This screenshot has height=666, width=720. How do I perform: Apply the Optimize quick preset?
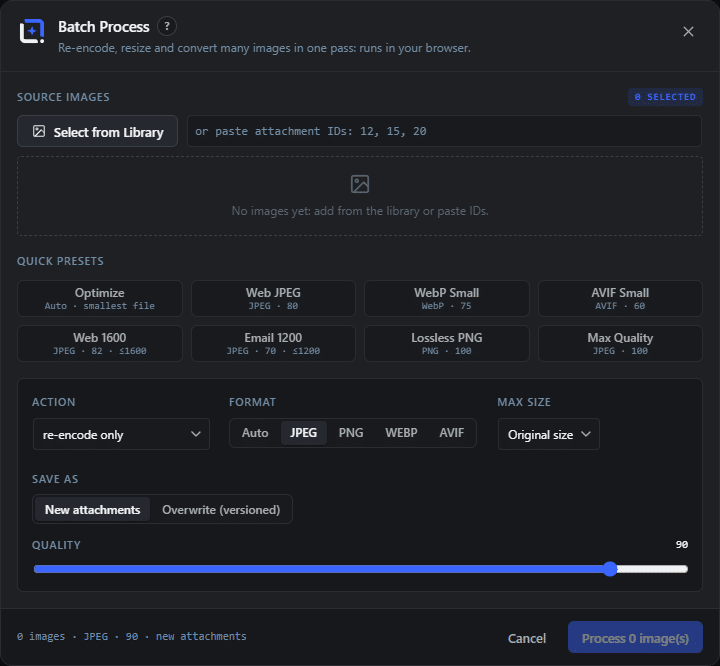pos(100,299)
